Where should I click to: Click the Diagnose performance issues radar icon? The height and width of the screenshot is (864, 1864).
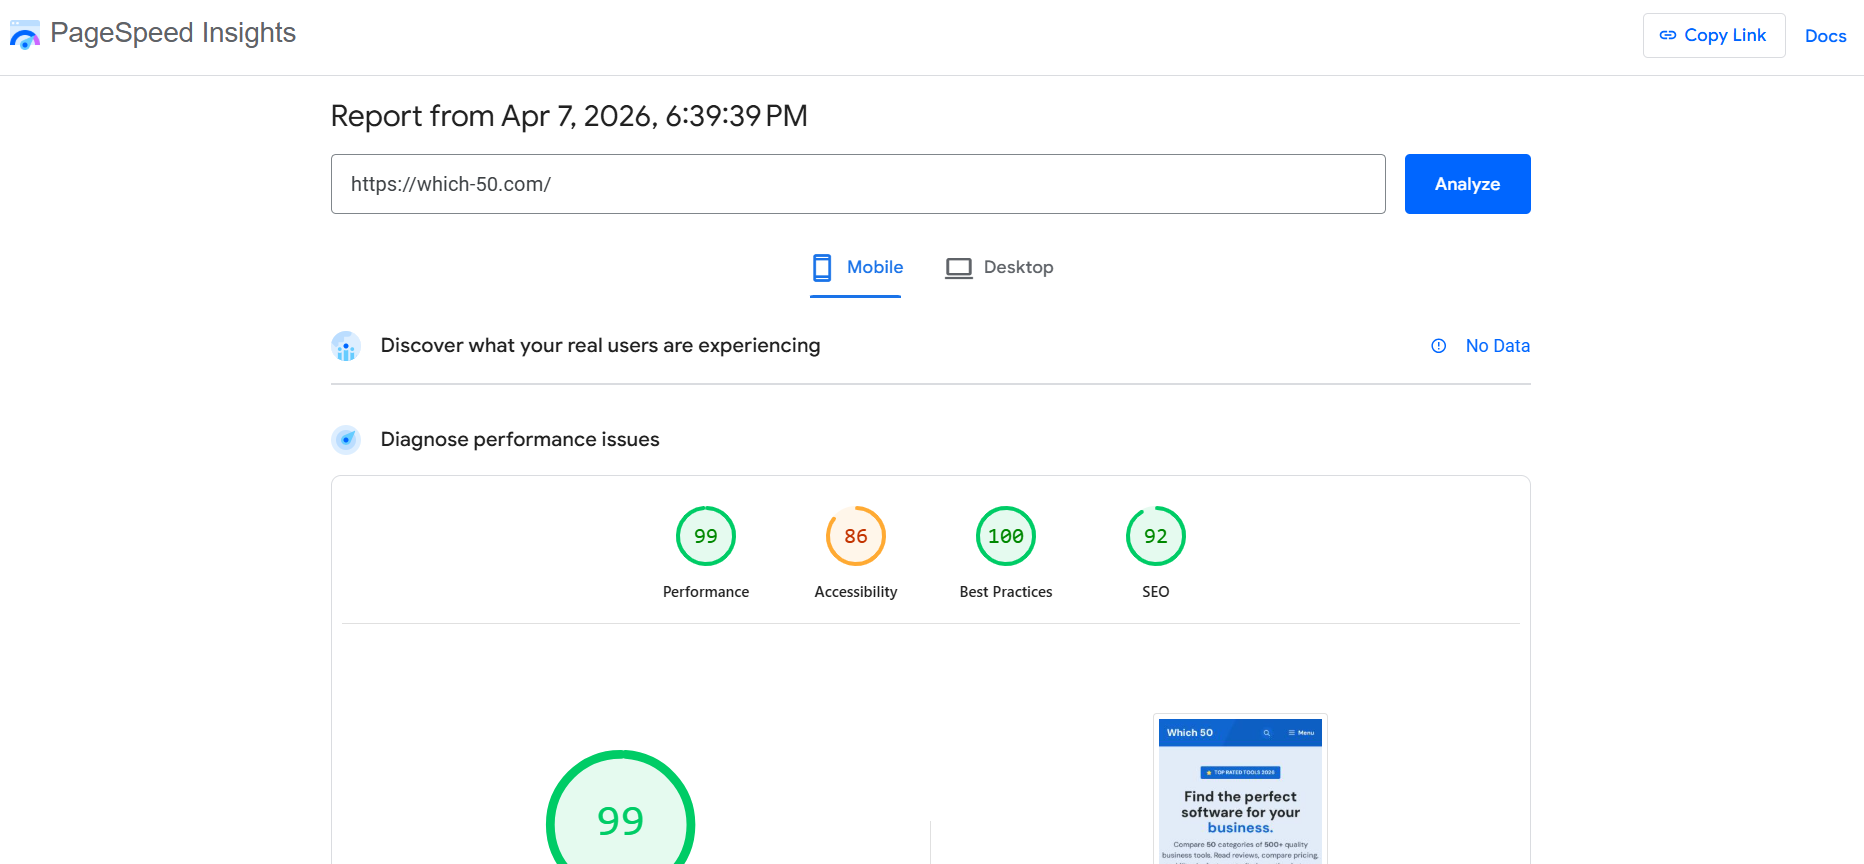tap(346, 440)
